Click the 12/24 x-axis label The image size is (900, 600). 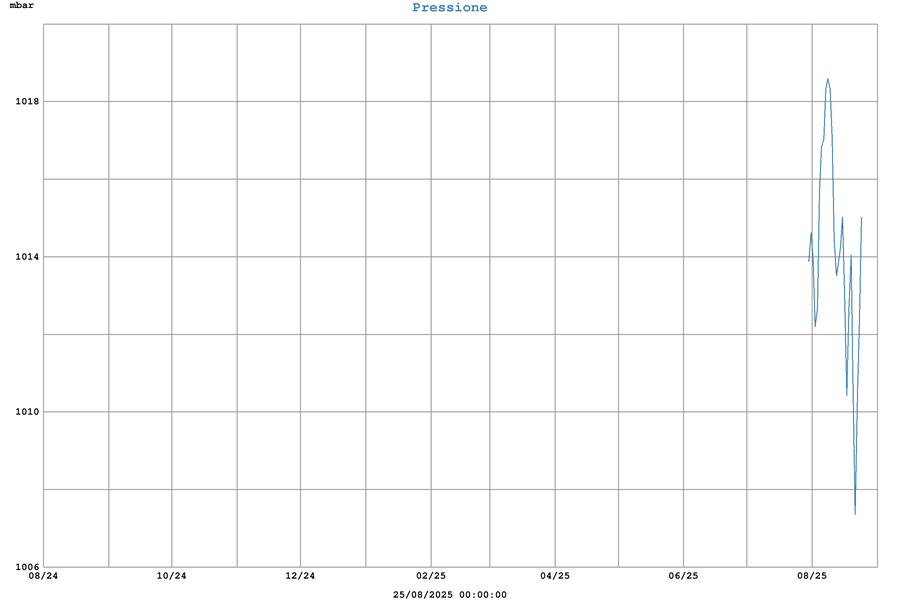[x=300, y=576]
